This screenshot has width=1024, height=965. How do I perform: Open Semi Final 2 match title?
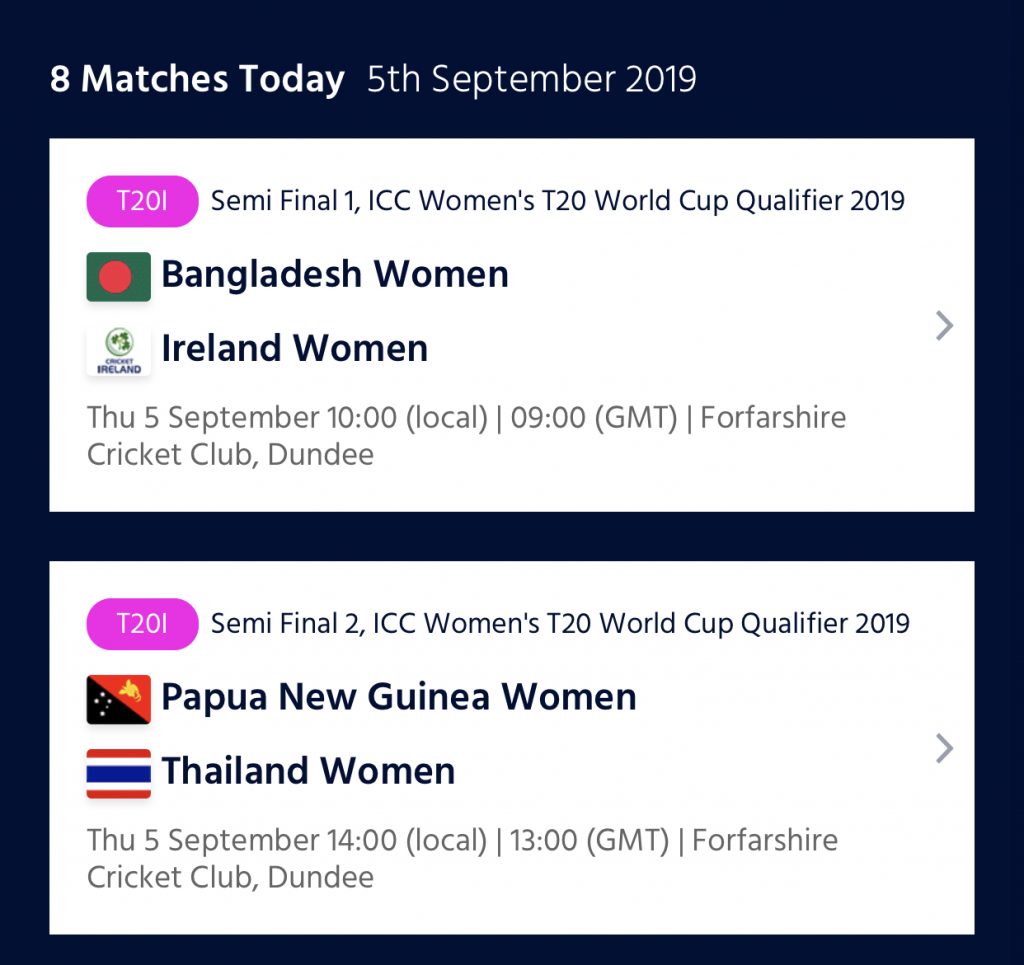click(560, 624)
